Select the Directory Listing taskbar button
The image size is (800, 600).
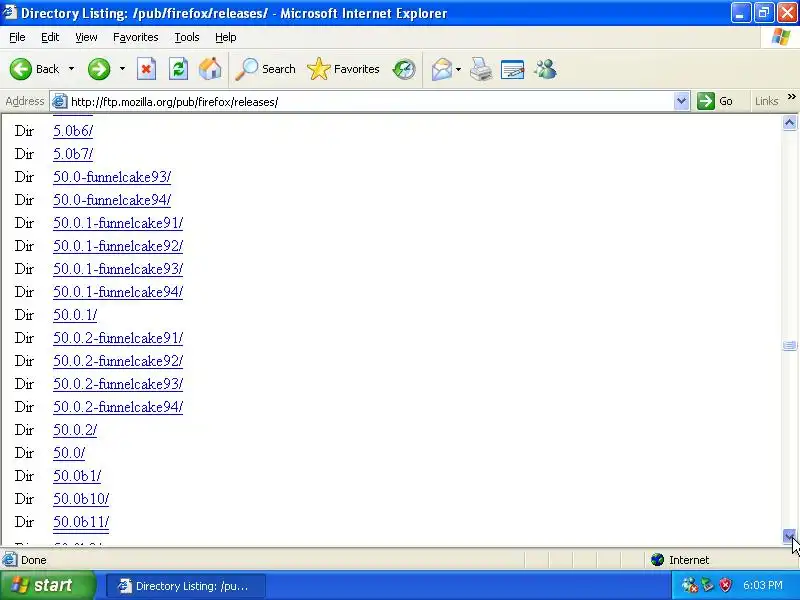point(186,586)
